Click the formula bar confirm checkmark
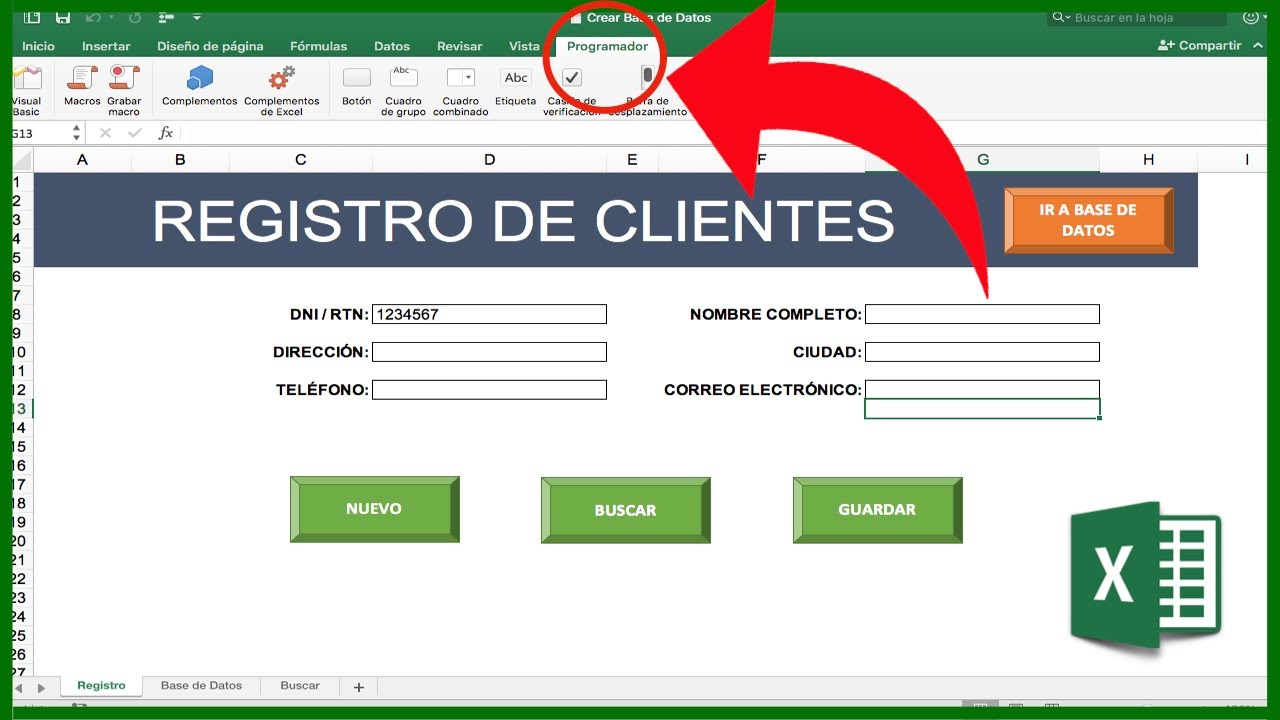Viewport: 1280px width, 720px height. point(135,132)
